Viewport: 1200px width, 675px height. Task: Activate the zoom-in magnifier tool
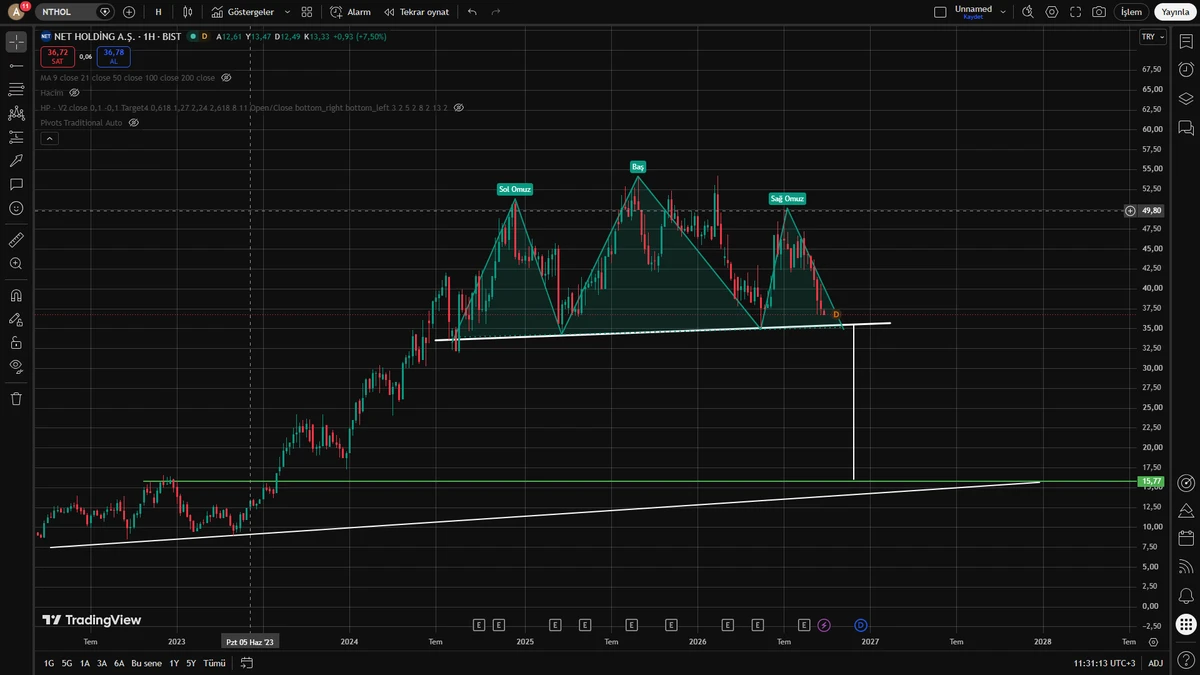pyautogui.click(x=16, y=264)
